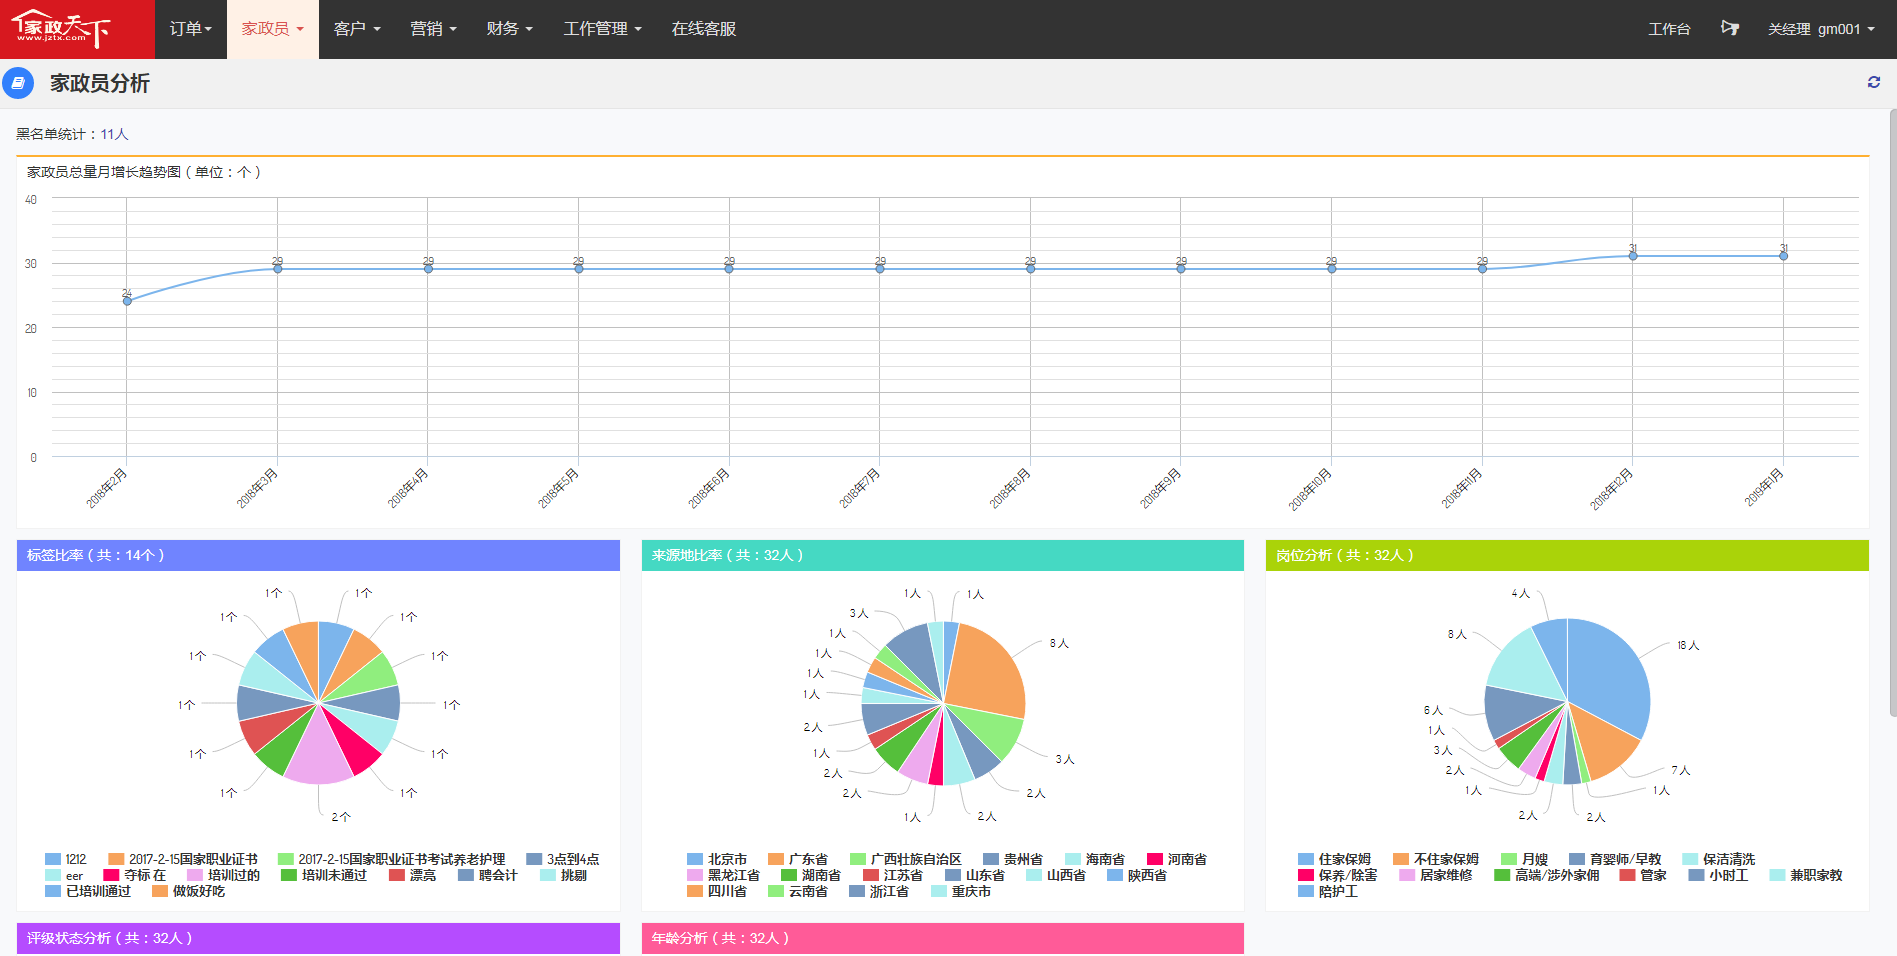Toggle 广西壮族自治区 legend entry
Viewport: 1897px width, 956px height.
(906, 859)
